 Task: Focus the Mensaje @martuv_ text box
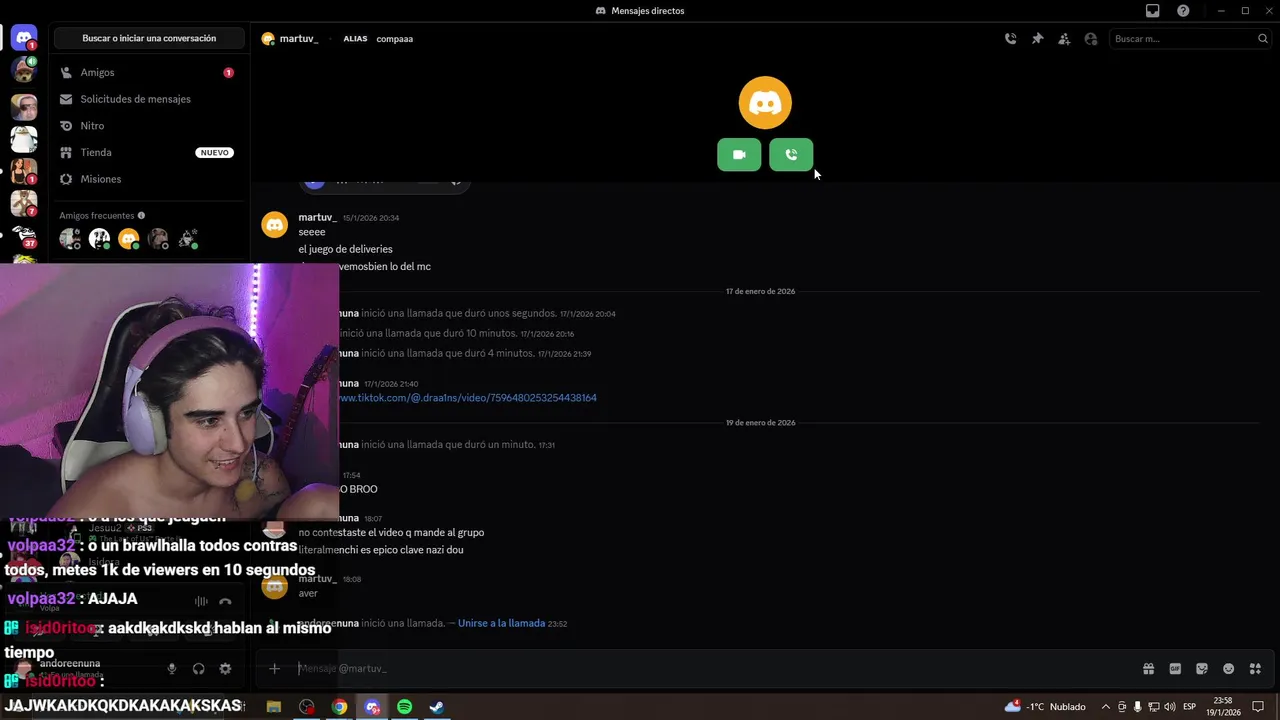pos(715,669)
